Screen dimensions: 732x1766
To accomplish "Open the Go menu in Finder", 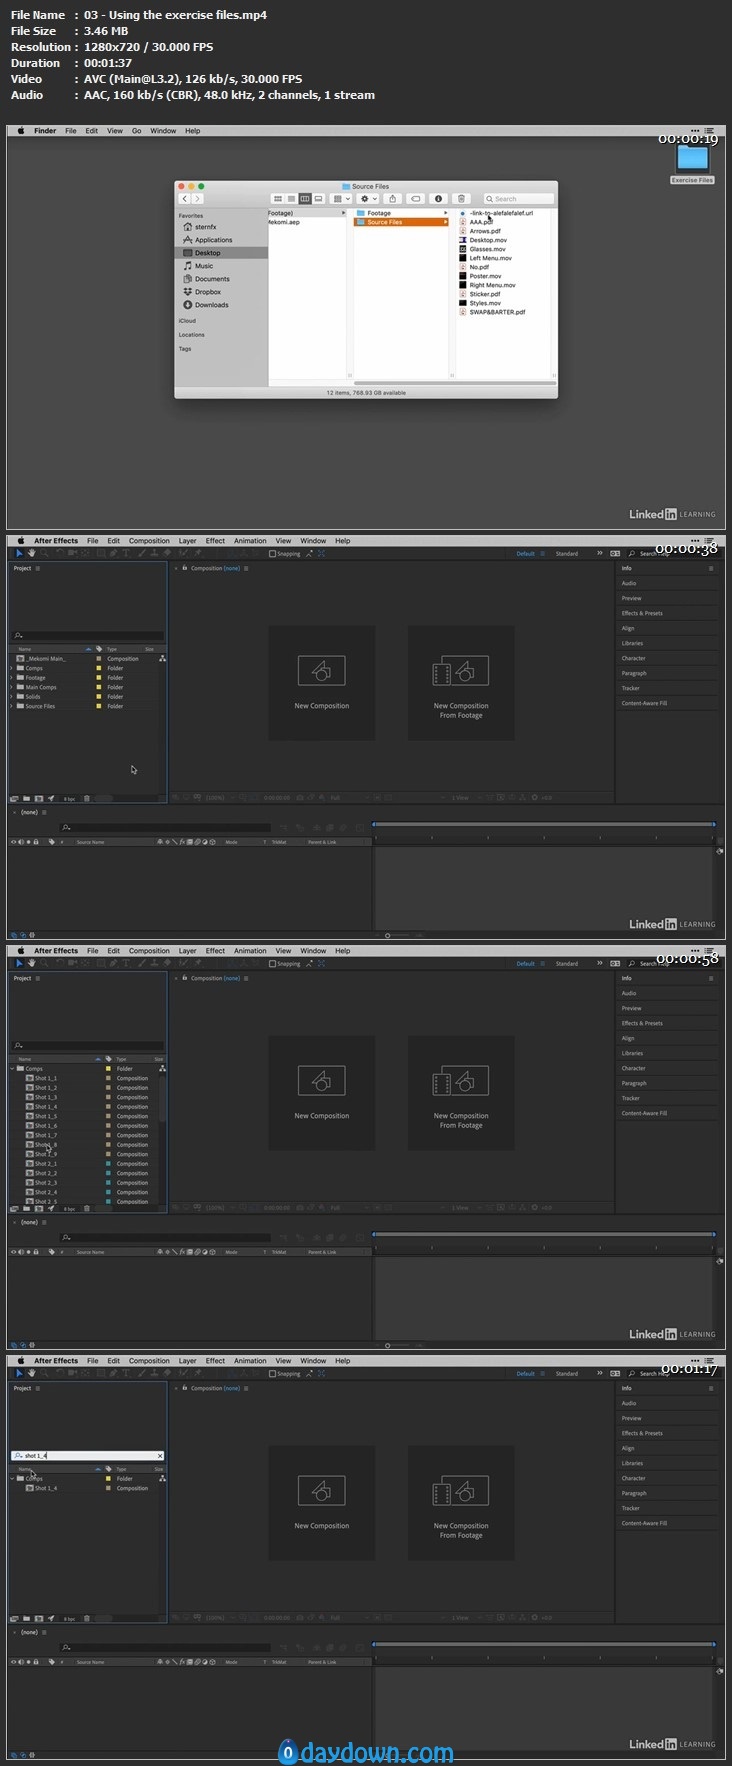I will [x=137, y=131].
